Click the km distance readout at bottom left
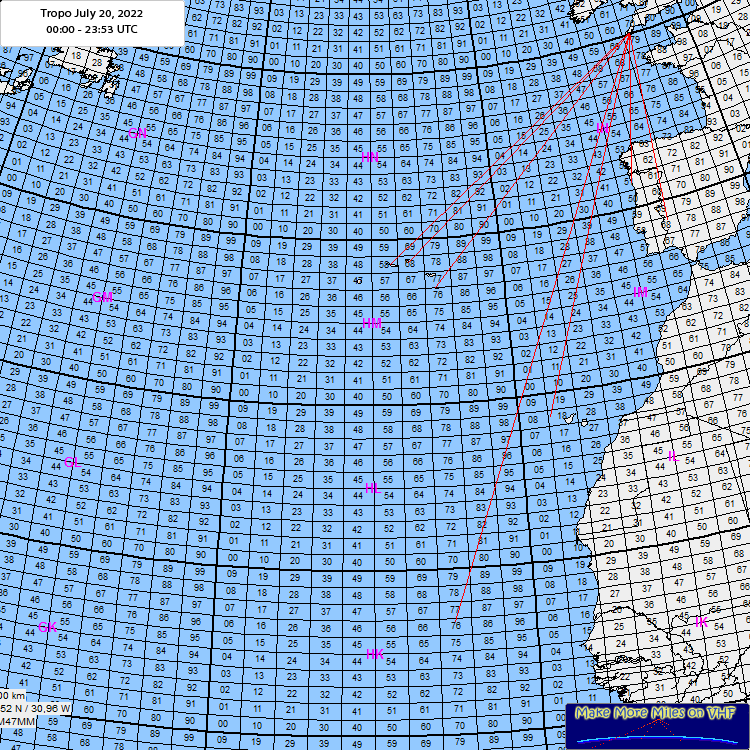Viewport: 750px width, 750px height. pyautogui.click(x=14, y=695)
